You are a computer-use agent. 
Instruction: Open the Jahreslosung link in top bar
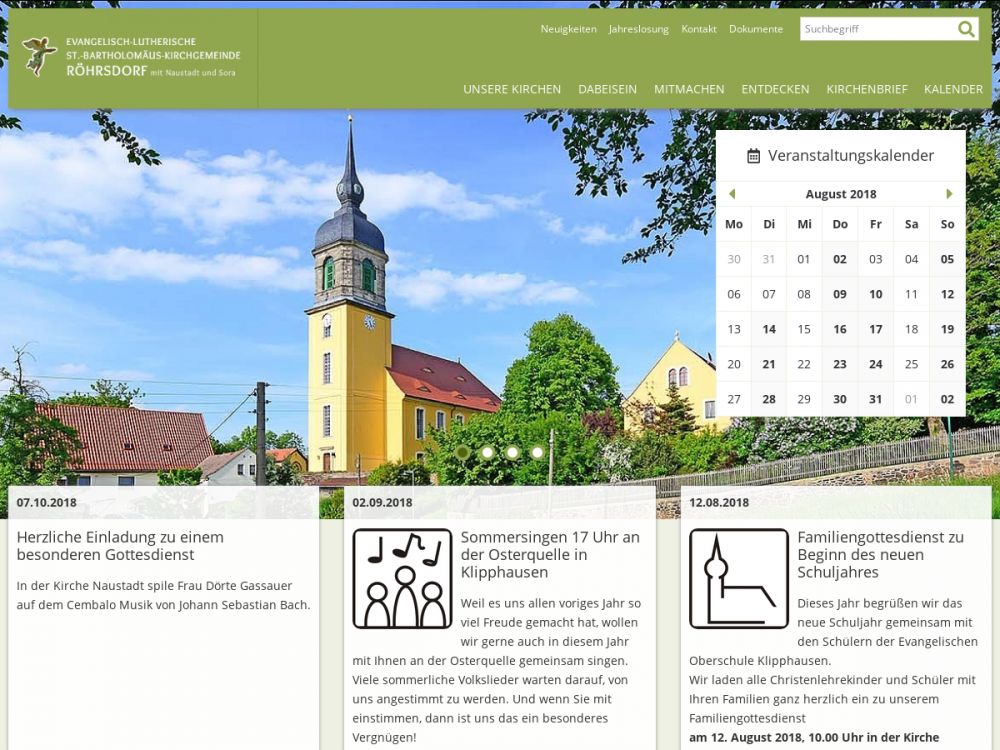(638, 29)
